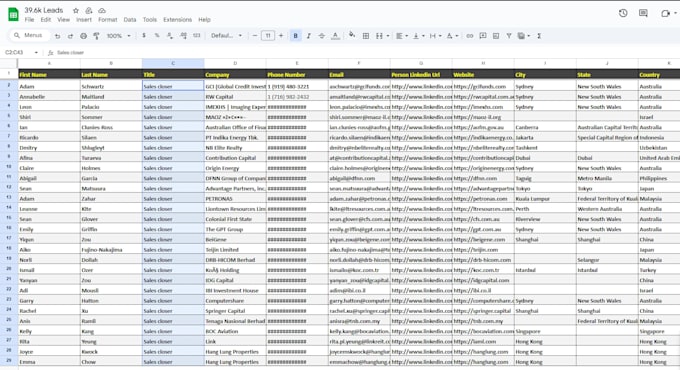Select row 2 header
The width and height of the screenshot is (680, 370).
point(9,85)
